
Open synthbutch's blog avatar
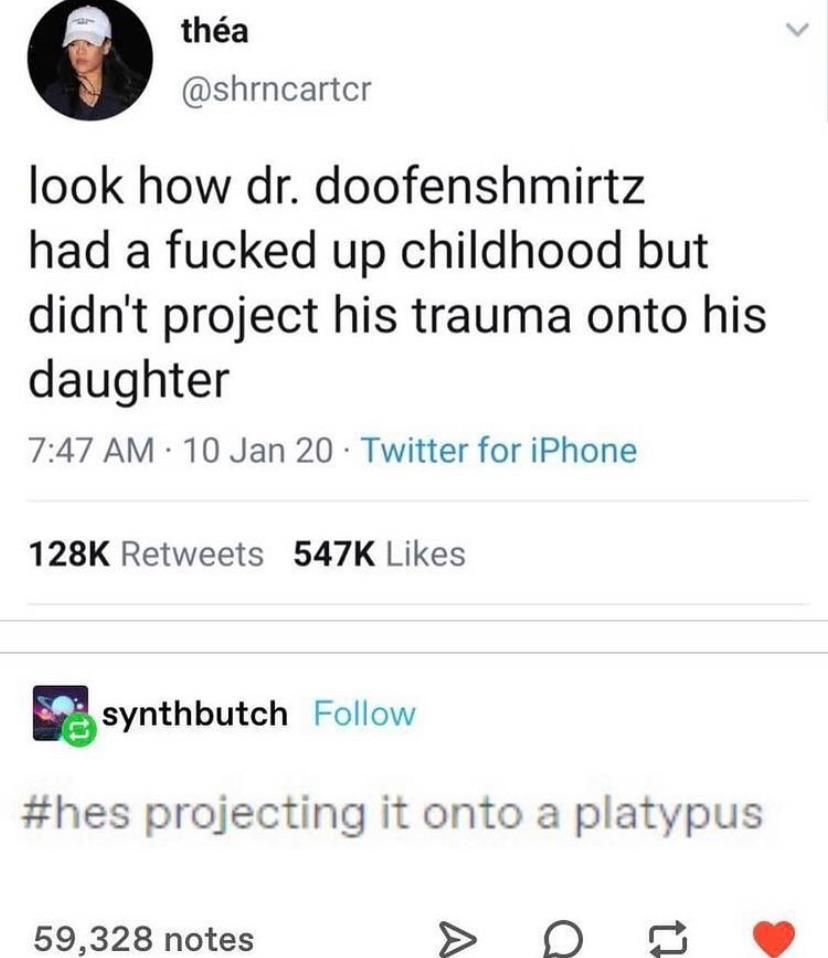[x=60, y=713]
